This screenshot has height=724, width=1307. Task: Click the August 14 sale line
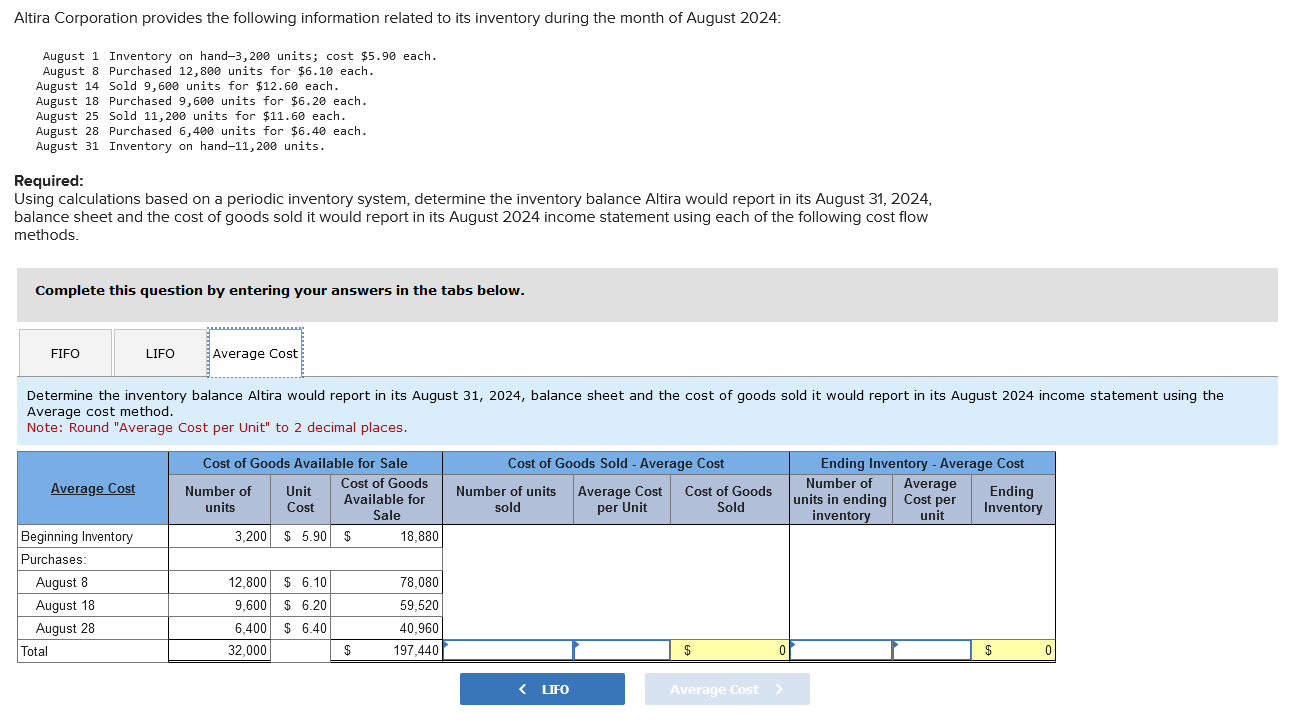tap(187, 86)
